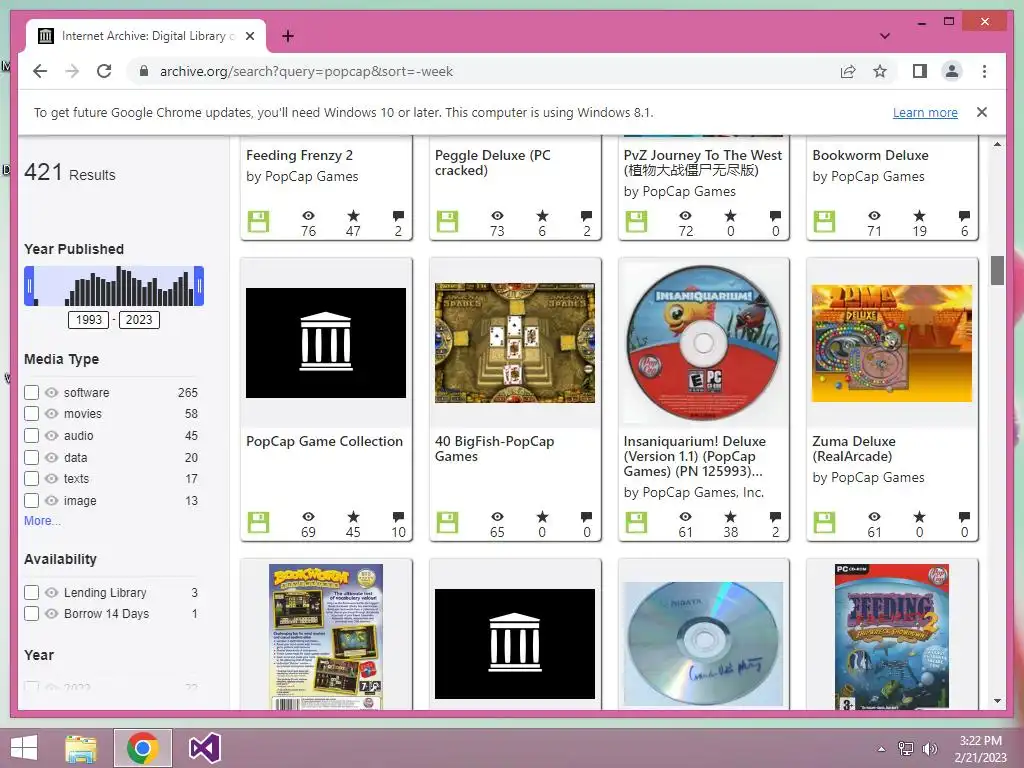The image size is (1024, 768).
Task: Click the floppy icon on Bookworm Deluxe card
Action: (x=824, y=221)
